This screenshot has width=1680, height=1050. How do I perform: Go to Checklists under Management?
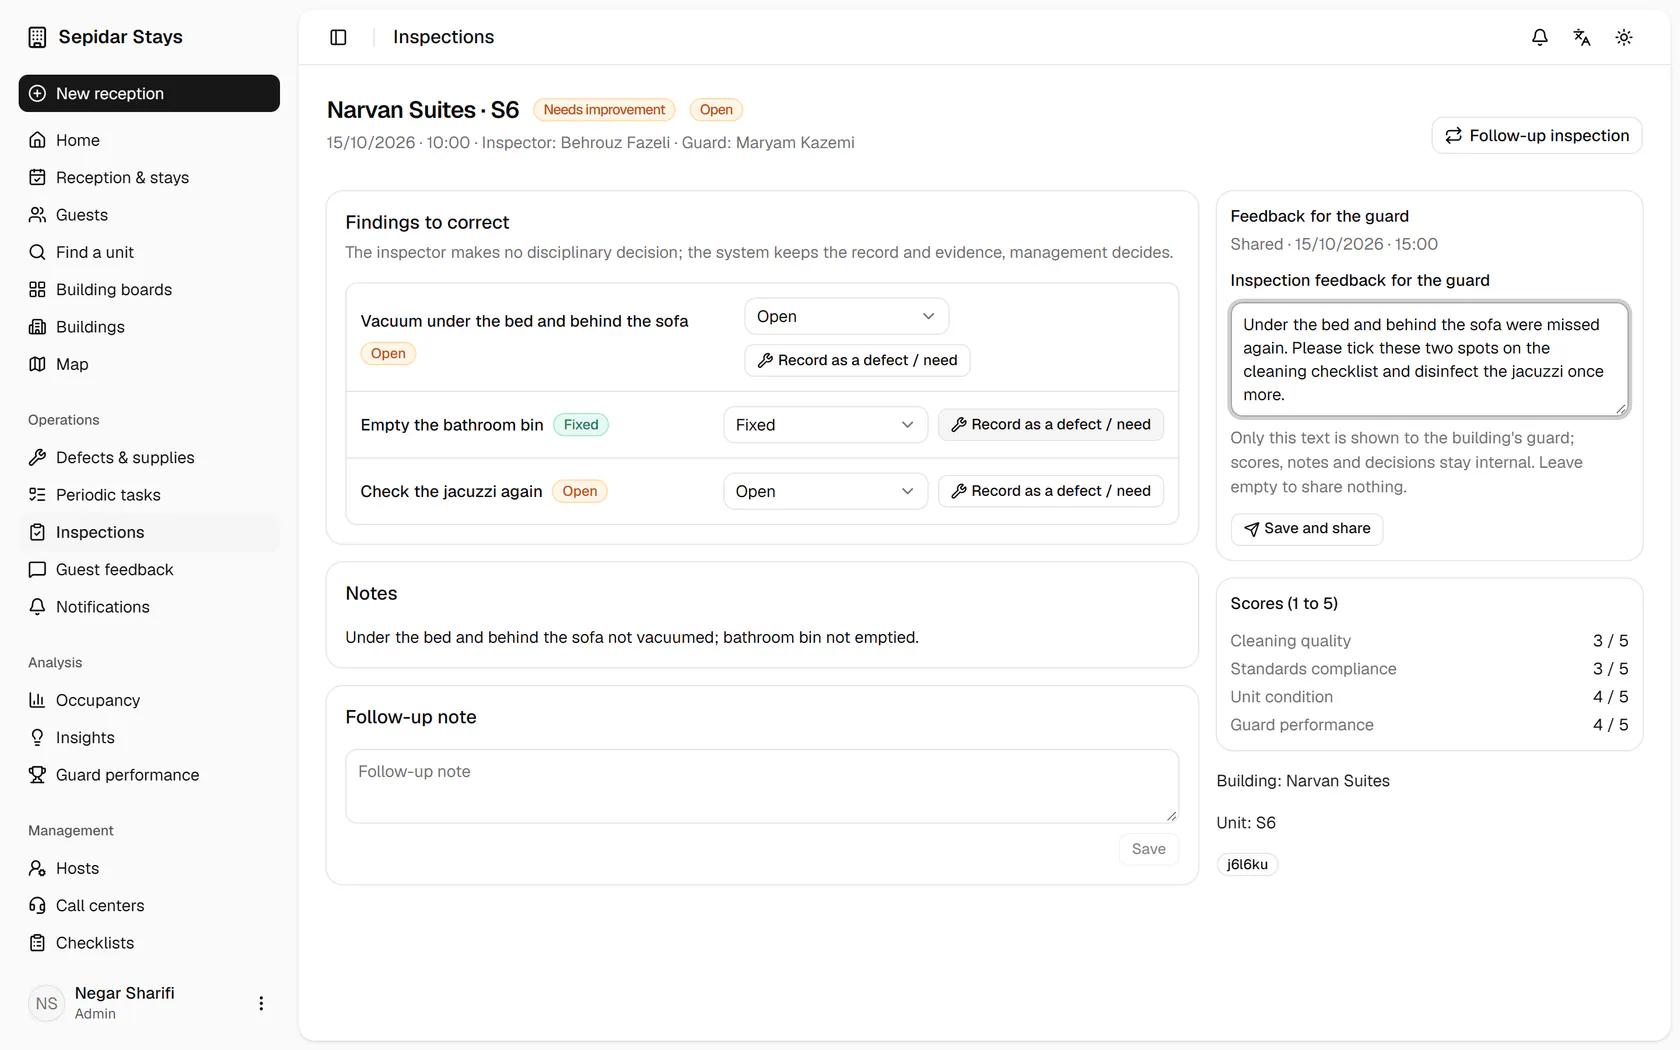point(149,943)
